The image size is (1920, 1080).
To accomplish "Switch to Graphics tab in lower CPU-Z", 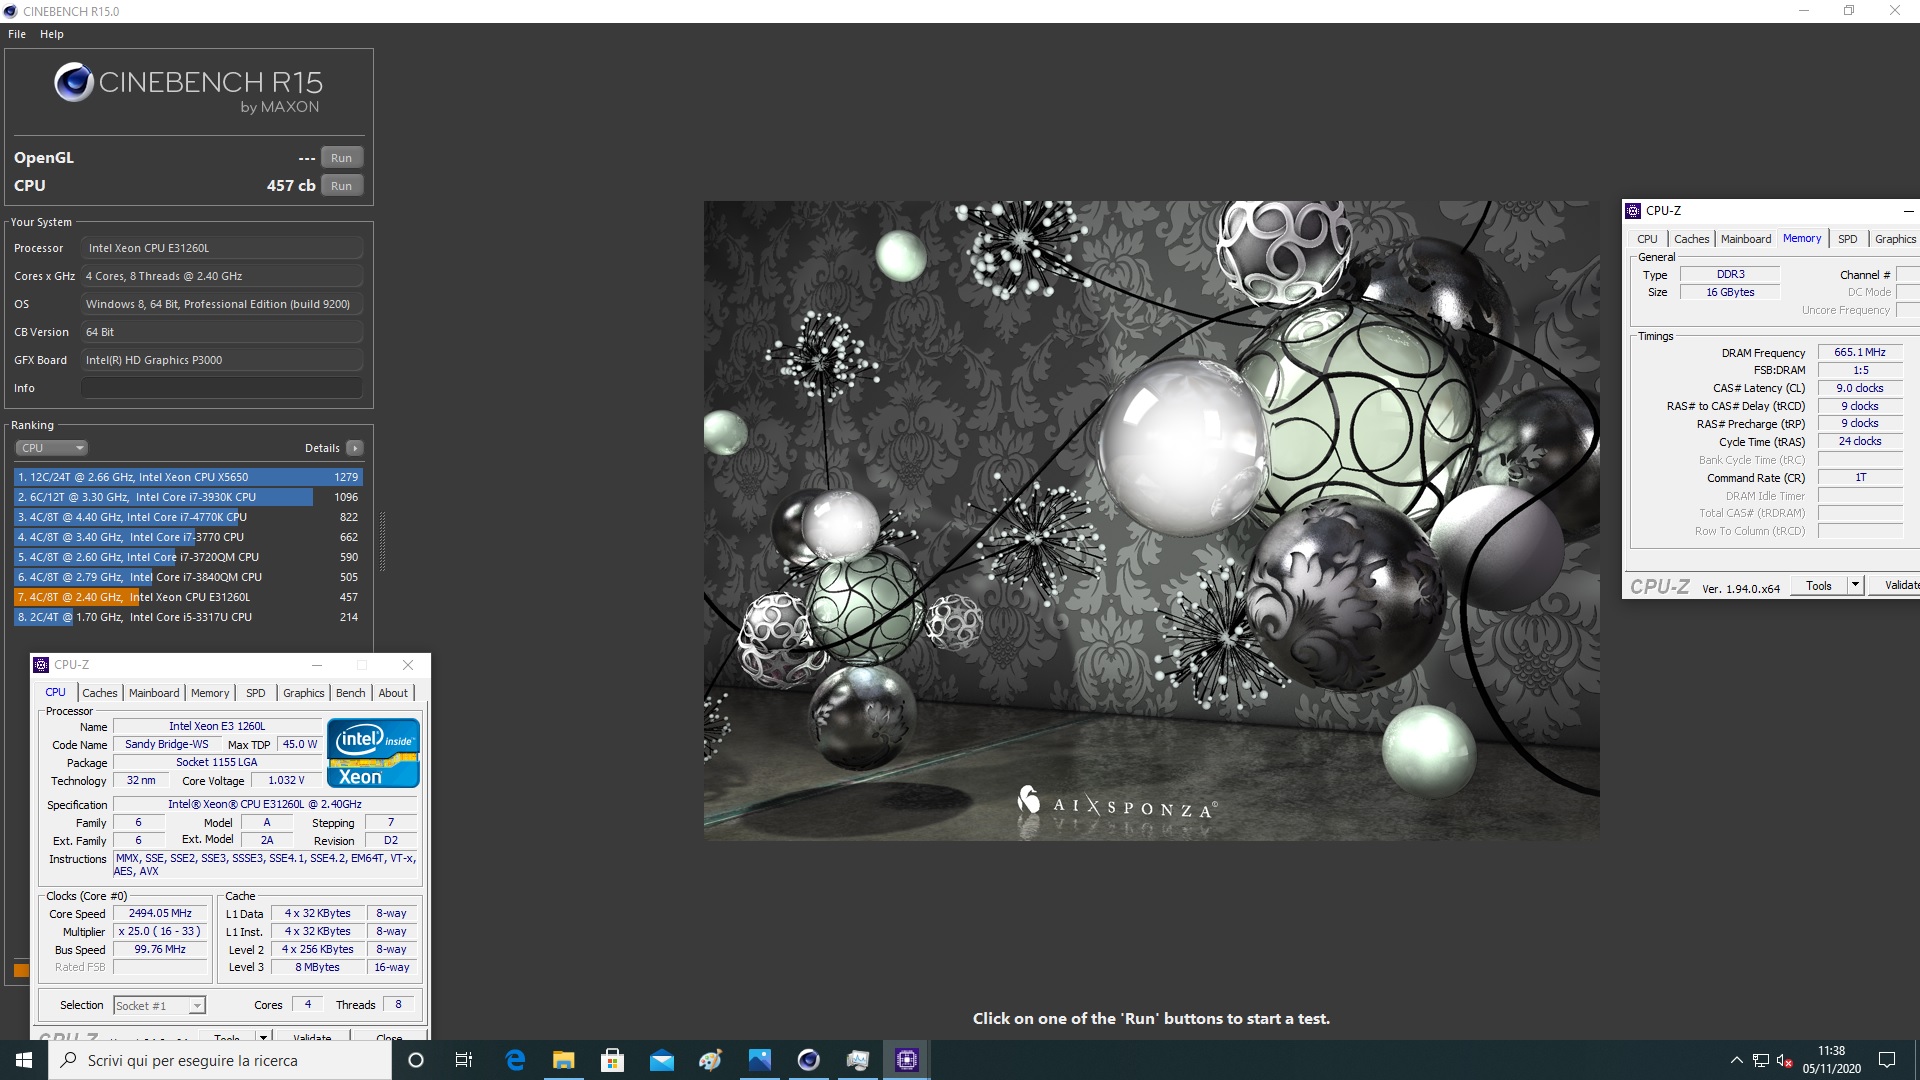I will [x=304, y=693].
